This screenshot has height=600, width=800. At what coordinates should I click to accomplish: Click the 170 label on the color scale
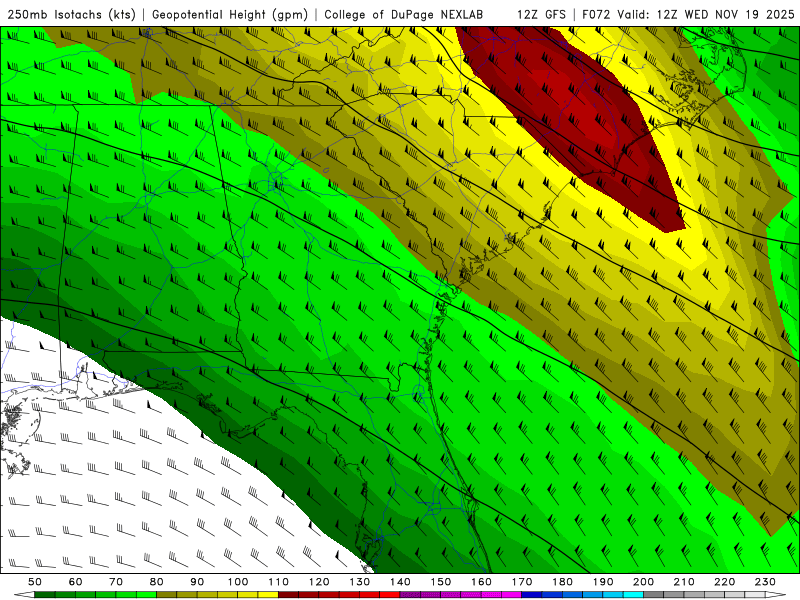[x=521, y=582]
